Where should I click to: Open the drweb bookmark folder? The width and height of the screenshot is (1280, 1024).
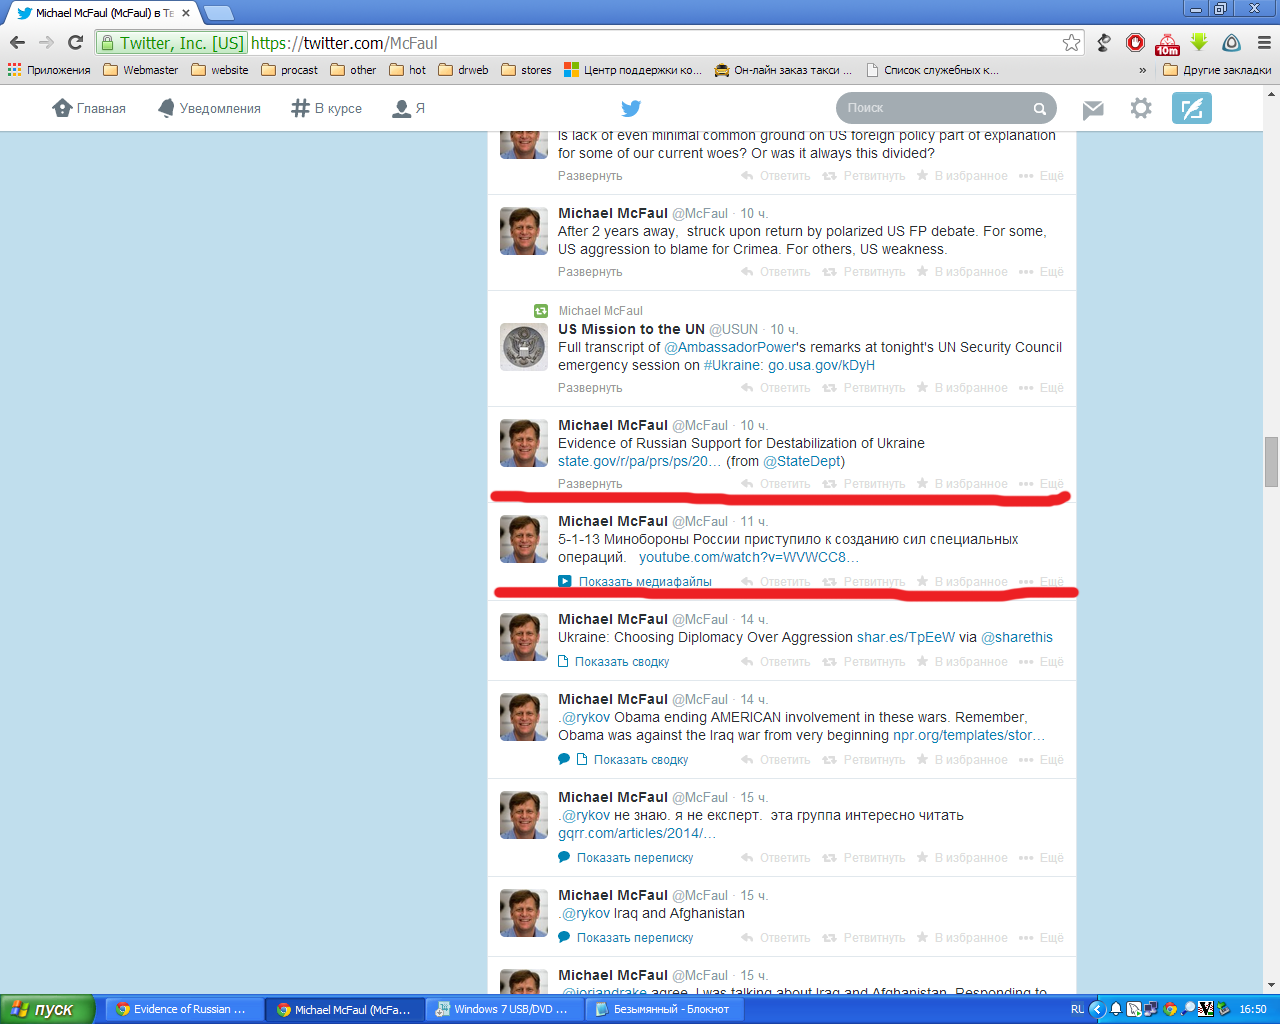point(464,70)
